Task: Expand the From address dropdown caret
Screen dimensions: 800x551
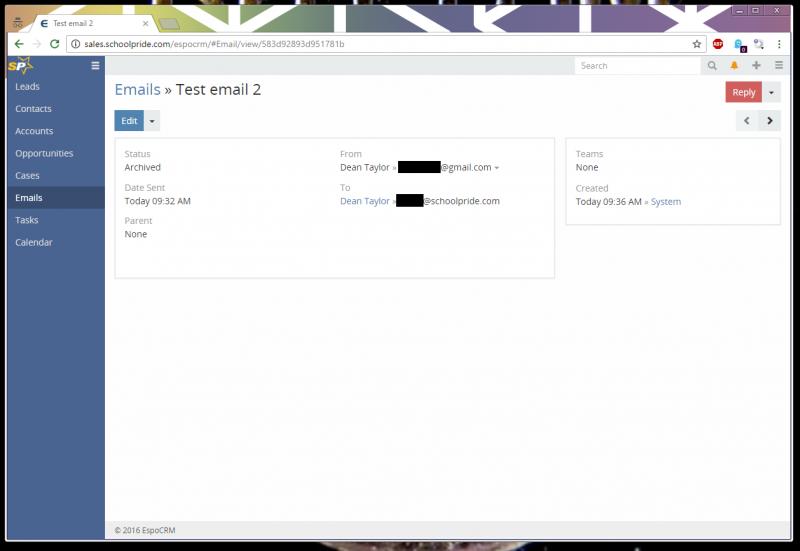Action: click(497, 168)
